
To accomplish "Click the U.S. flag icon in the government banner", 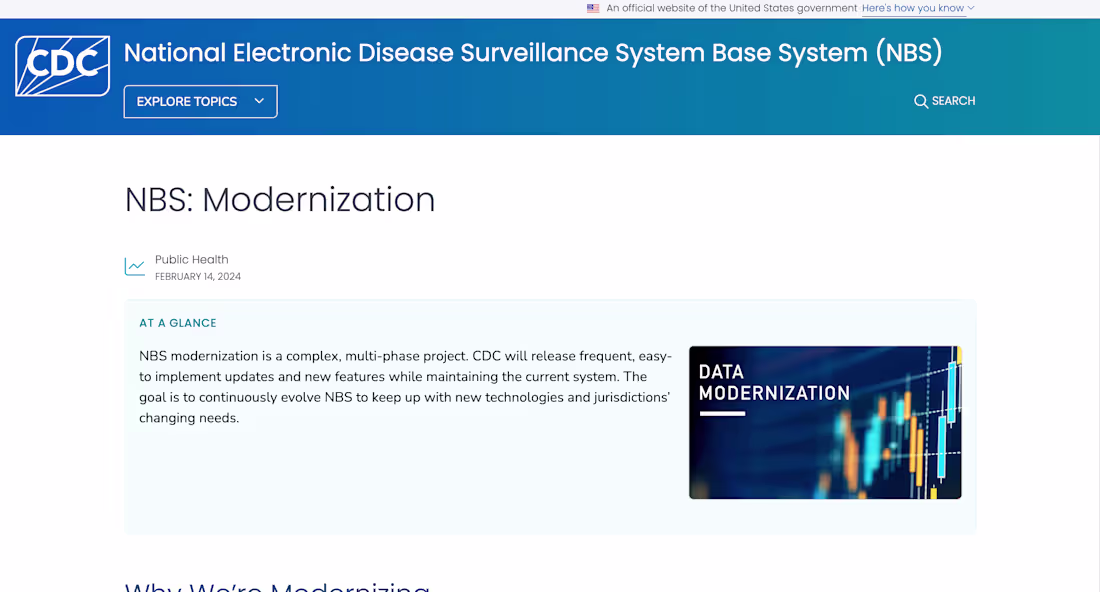I will 594,8.
